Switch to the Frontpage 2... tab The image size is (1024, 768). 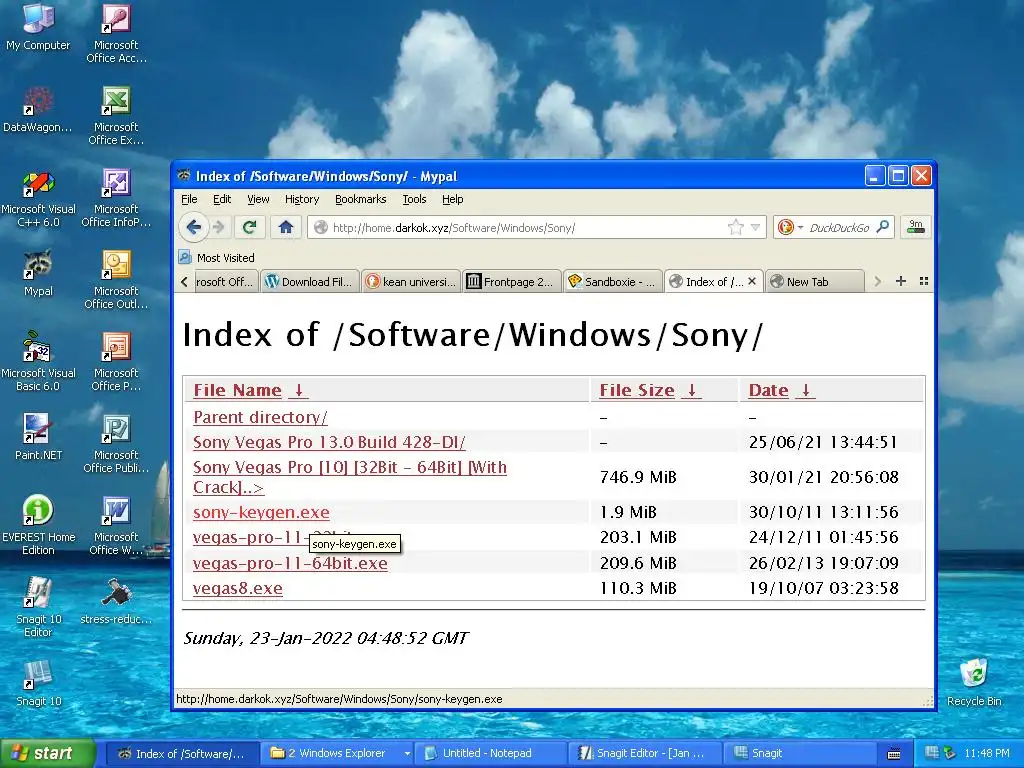(x=511, y=281)
